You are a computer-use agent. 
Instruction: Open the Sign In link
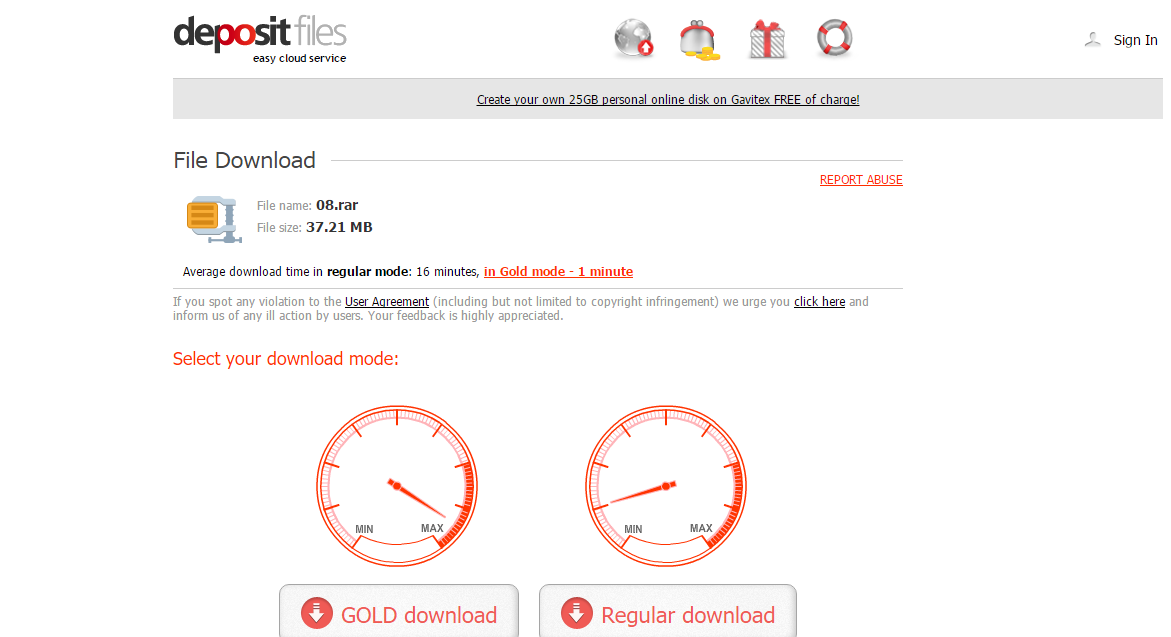click(x=1135, y=40)
